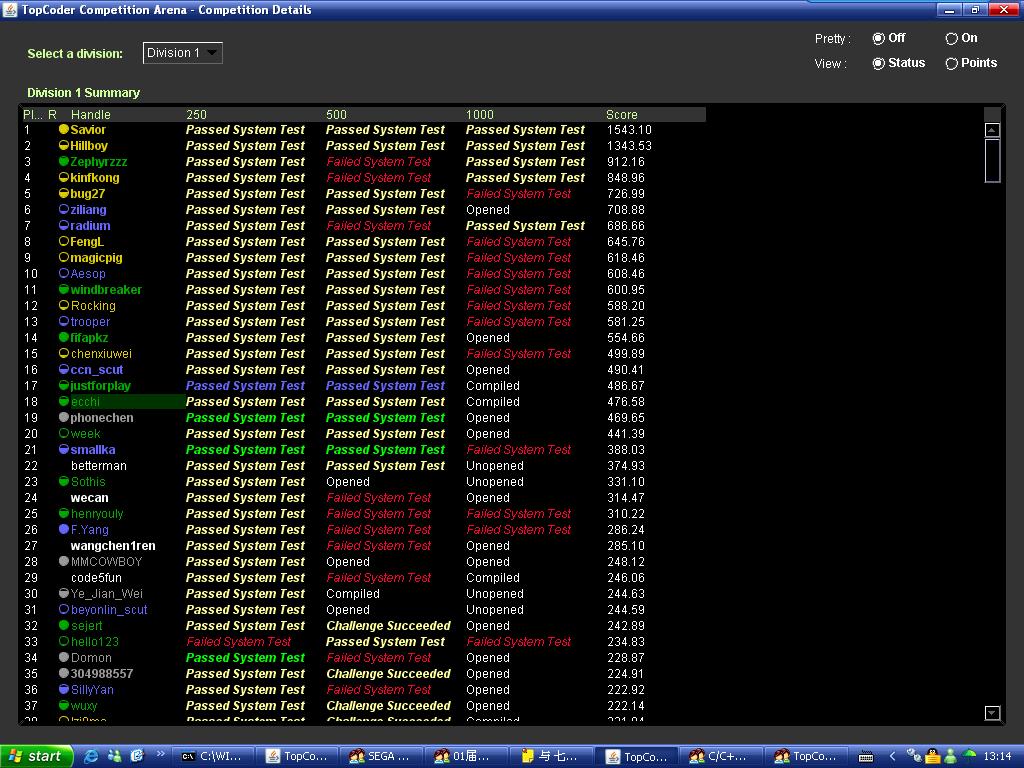
Task: Click radium's handle in the list
Action: (x=90, y=225)
